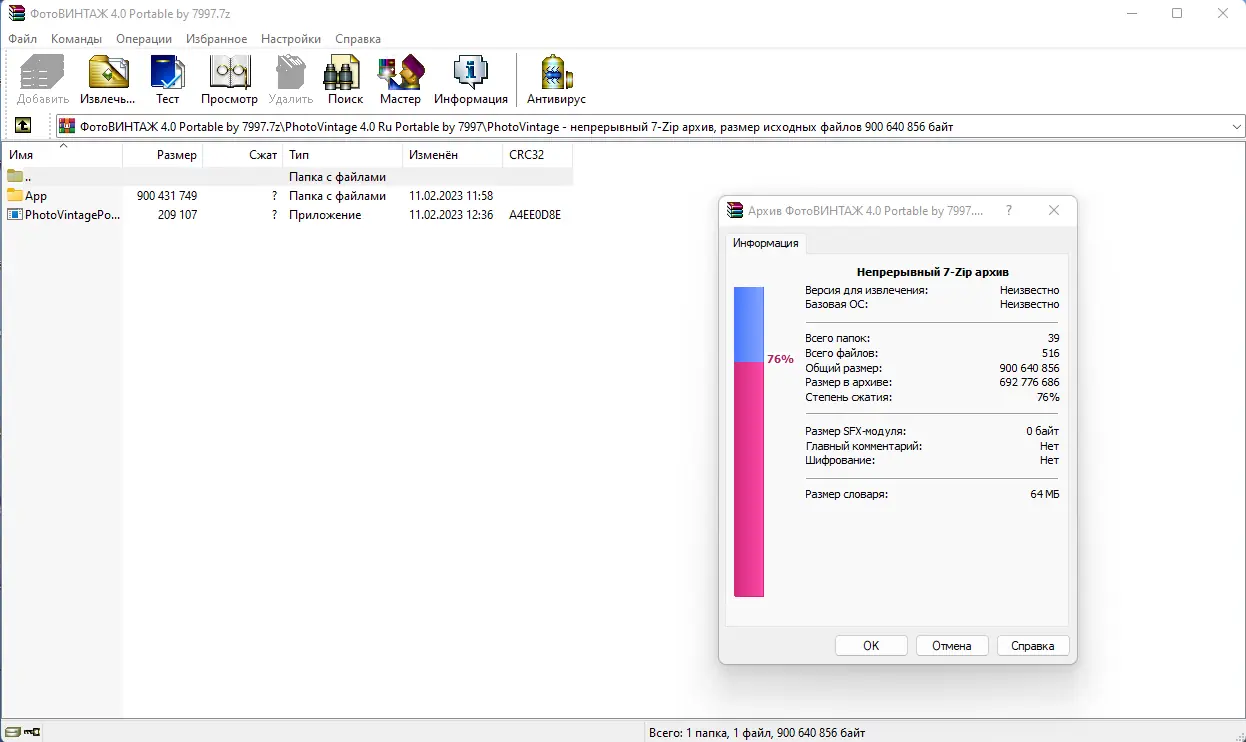Go up one folder level arrow icon

(23, 126)
